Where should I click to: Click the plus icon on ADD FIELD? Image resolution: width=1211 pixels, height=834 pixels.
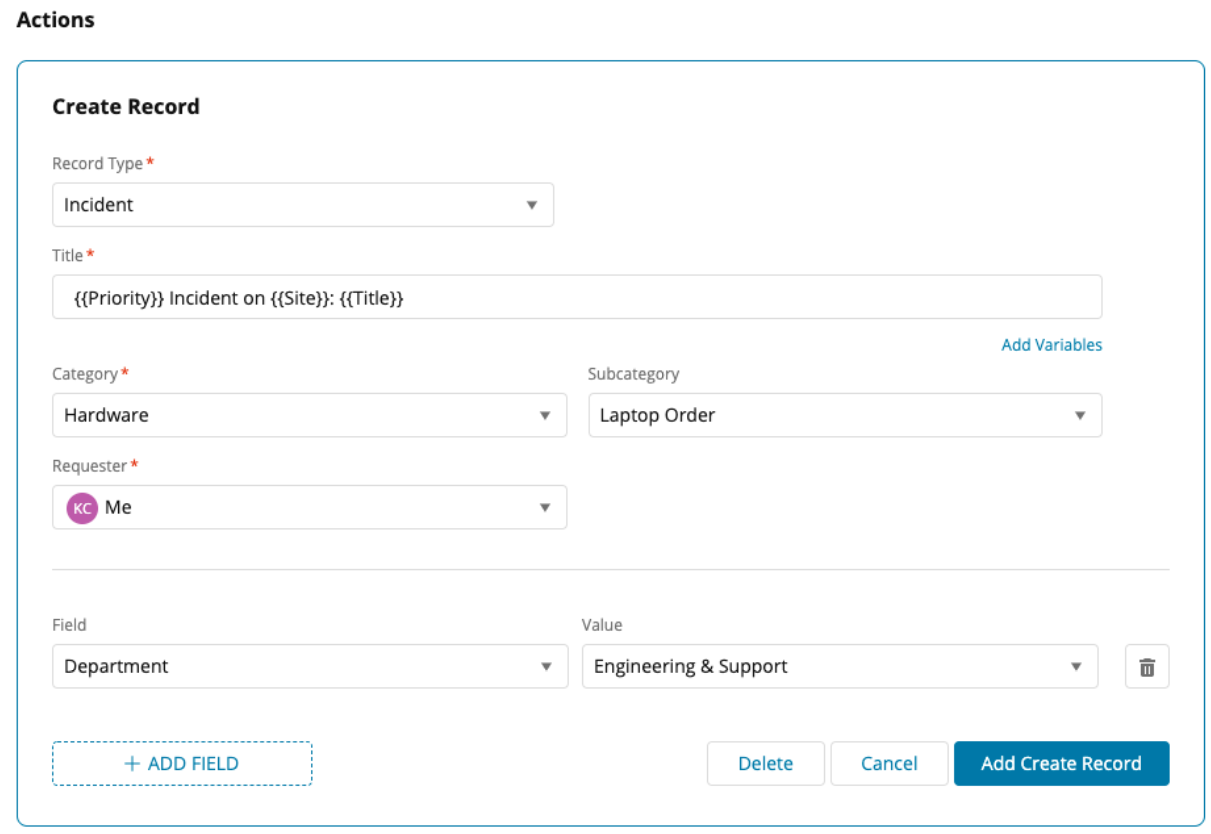[x=132, y=764]
